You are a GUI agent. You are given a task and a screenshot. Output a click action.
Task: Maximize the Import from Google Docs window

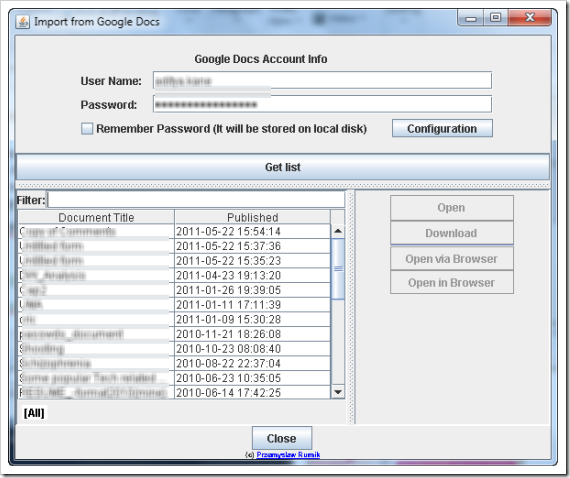click(495, 18)
